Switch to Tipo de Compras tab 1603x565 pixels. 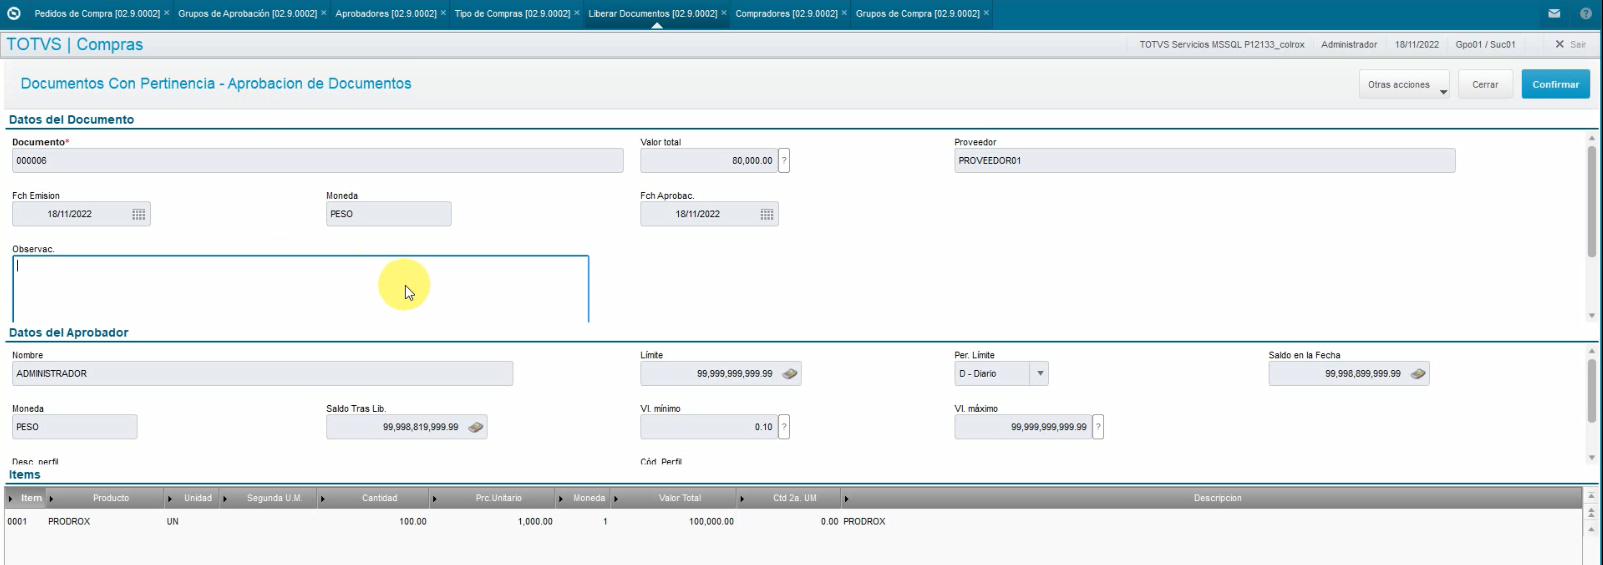512,13
